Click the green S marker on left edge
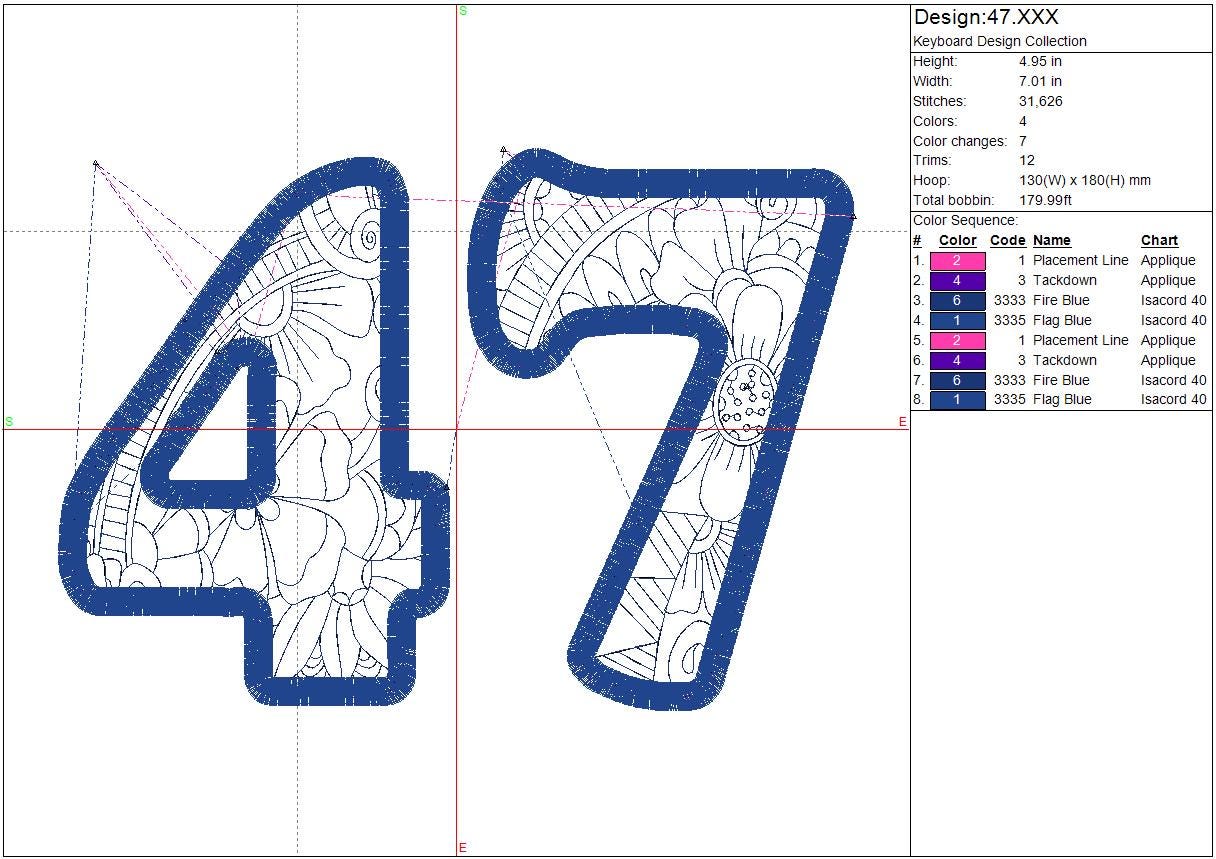1216x859 pixels. 9,422
